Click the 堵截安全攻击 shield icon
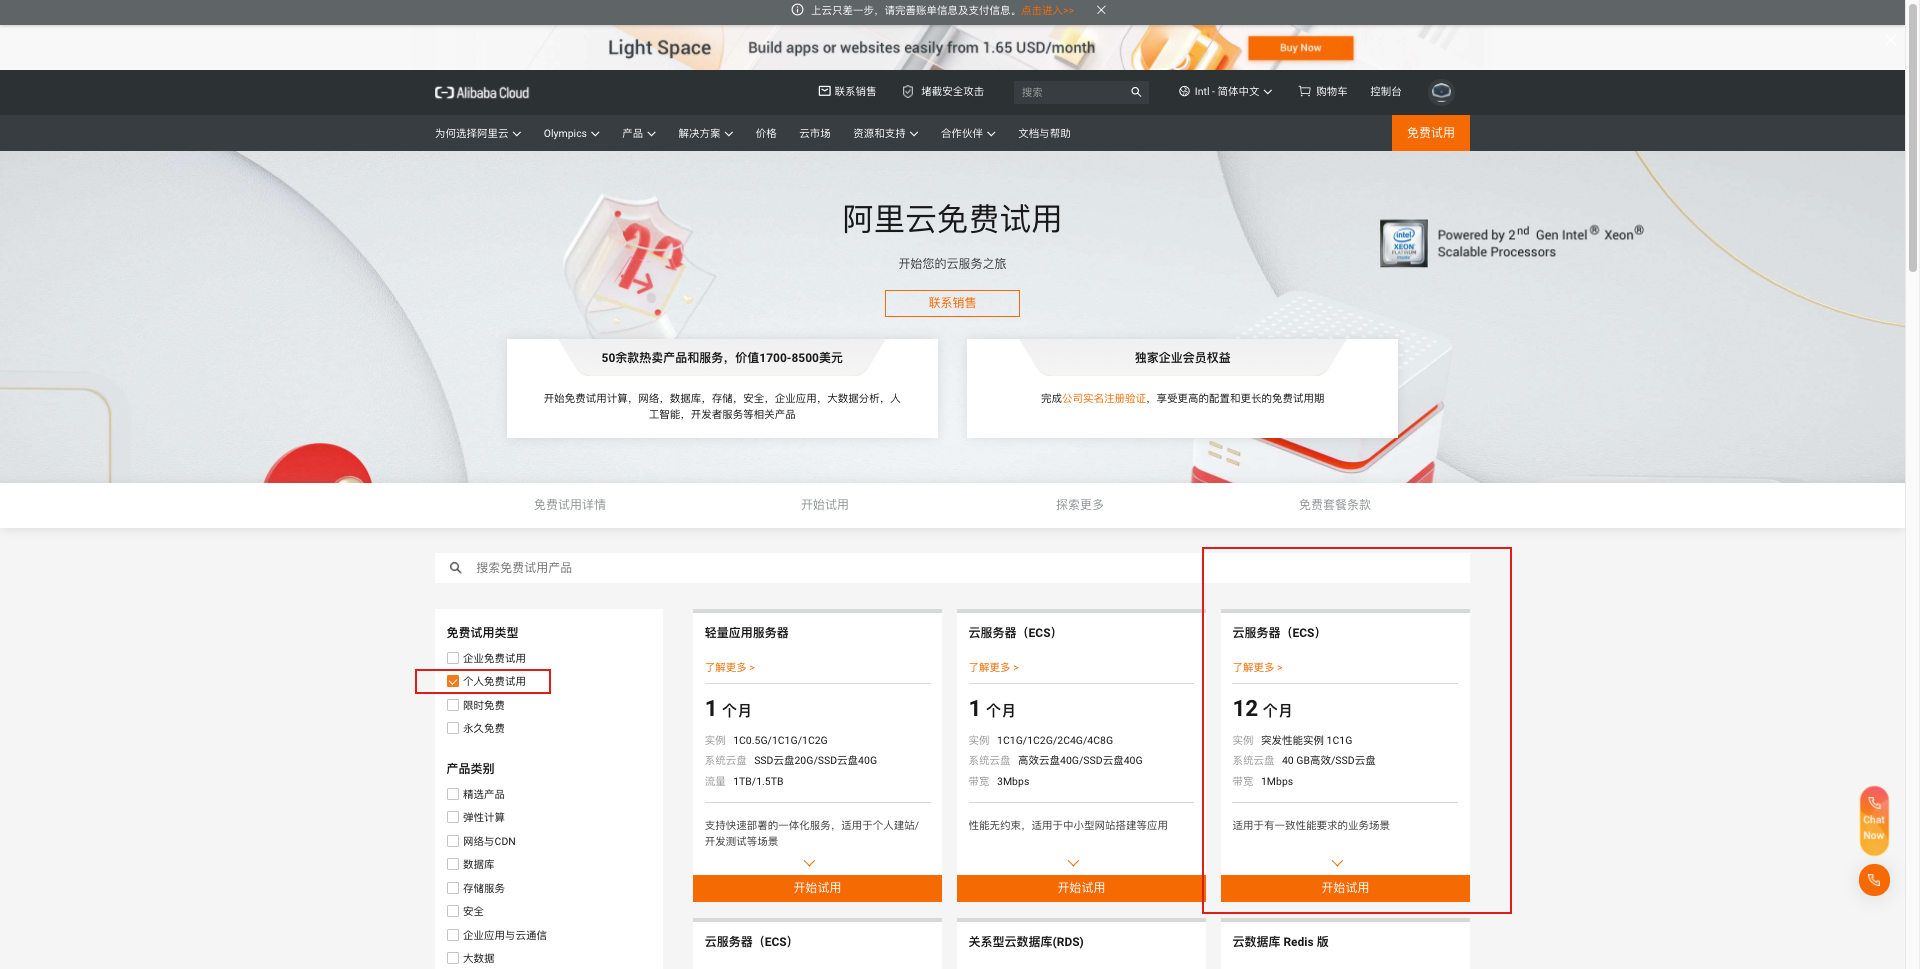The image size is (1920, 969). pyautogui.click(x=908, y=92)
